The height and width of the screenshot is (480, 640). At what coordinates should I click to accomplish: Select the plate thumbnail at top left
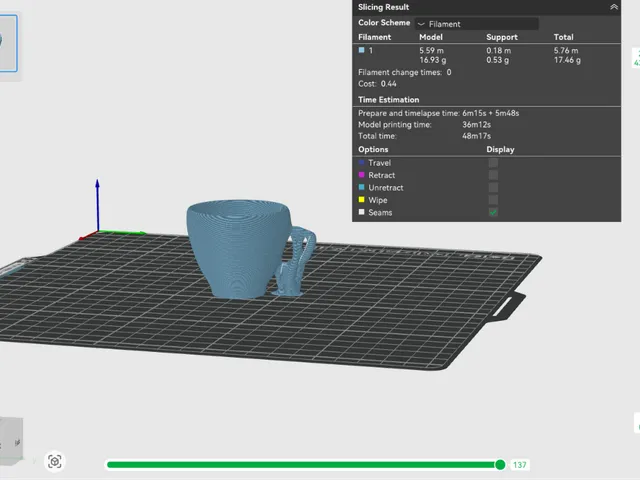click(8, 43)
